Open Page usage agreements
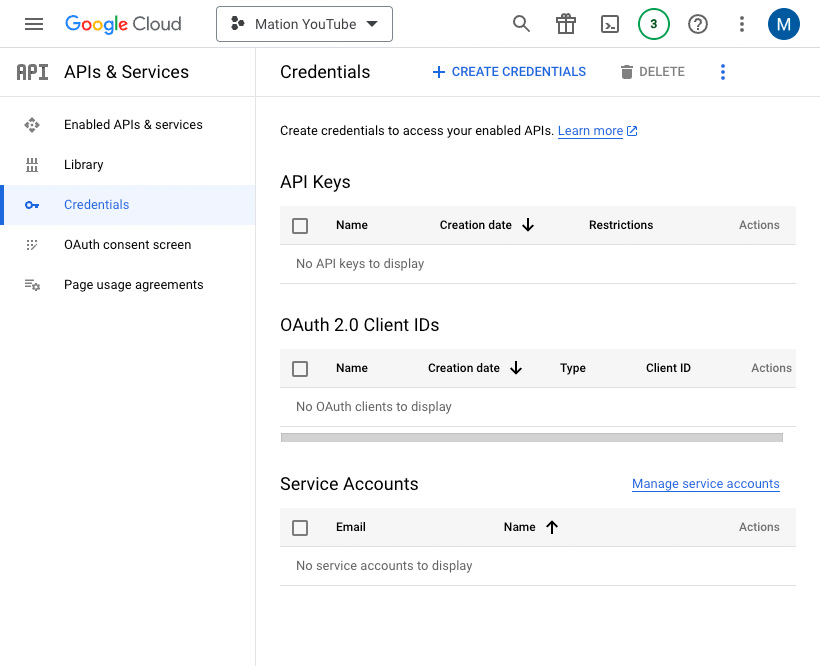 point(128,285)
